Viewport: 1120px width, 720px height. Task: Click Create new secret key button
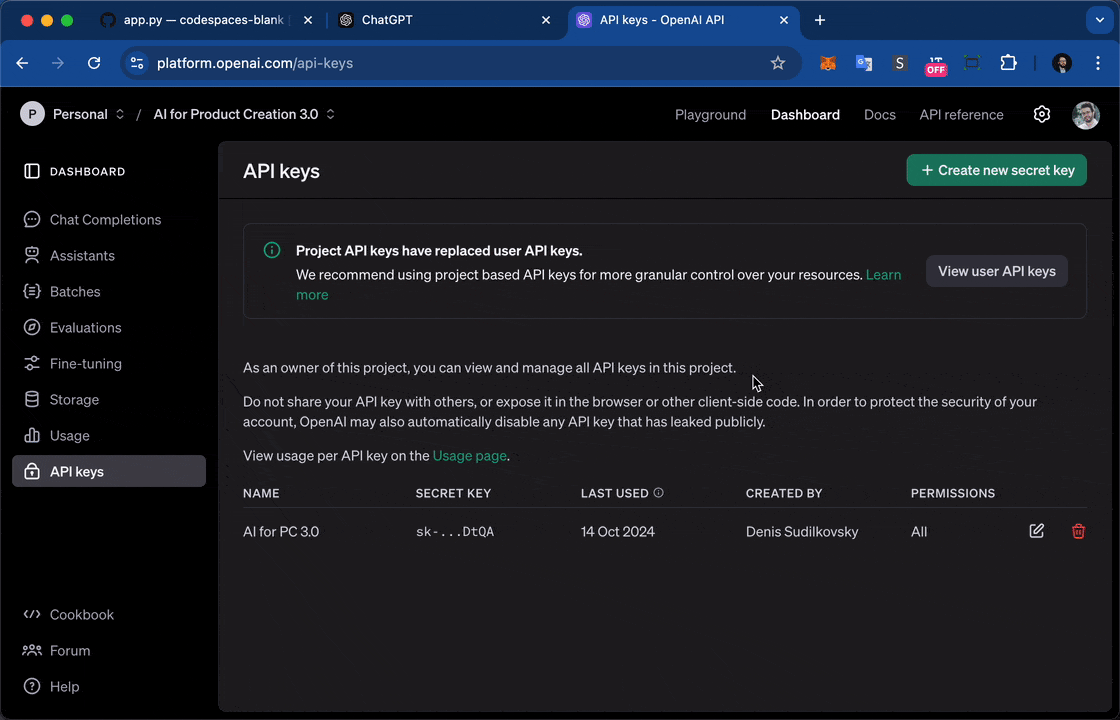tap(996, 170)
